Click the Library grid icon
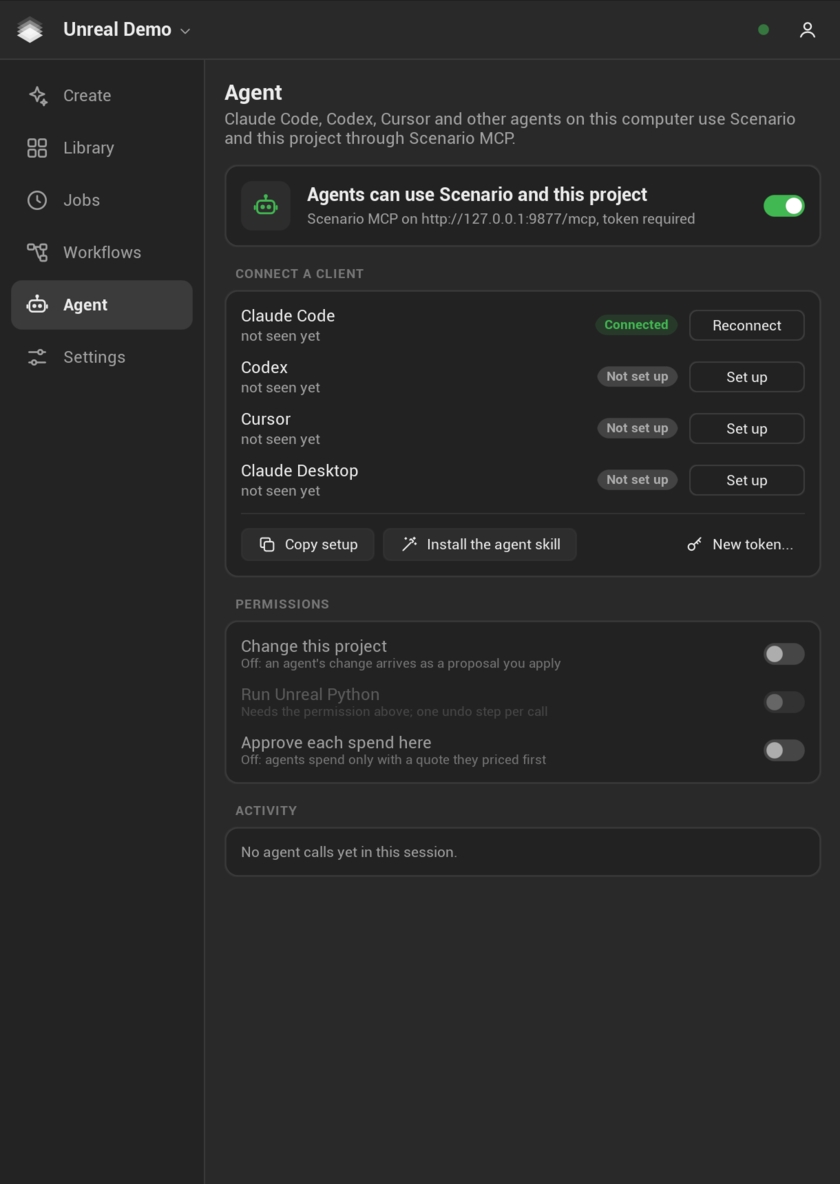Image resolution: width=840 pixels, height=1184 pixels. click(37, 148)
